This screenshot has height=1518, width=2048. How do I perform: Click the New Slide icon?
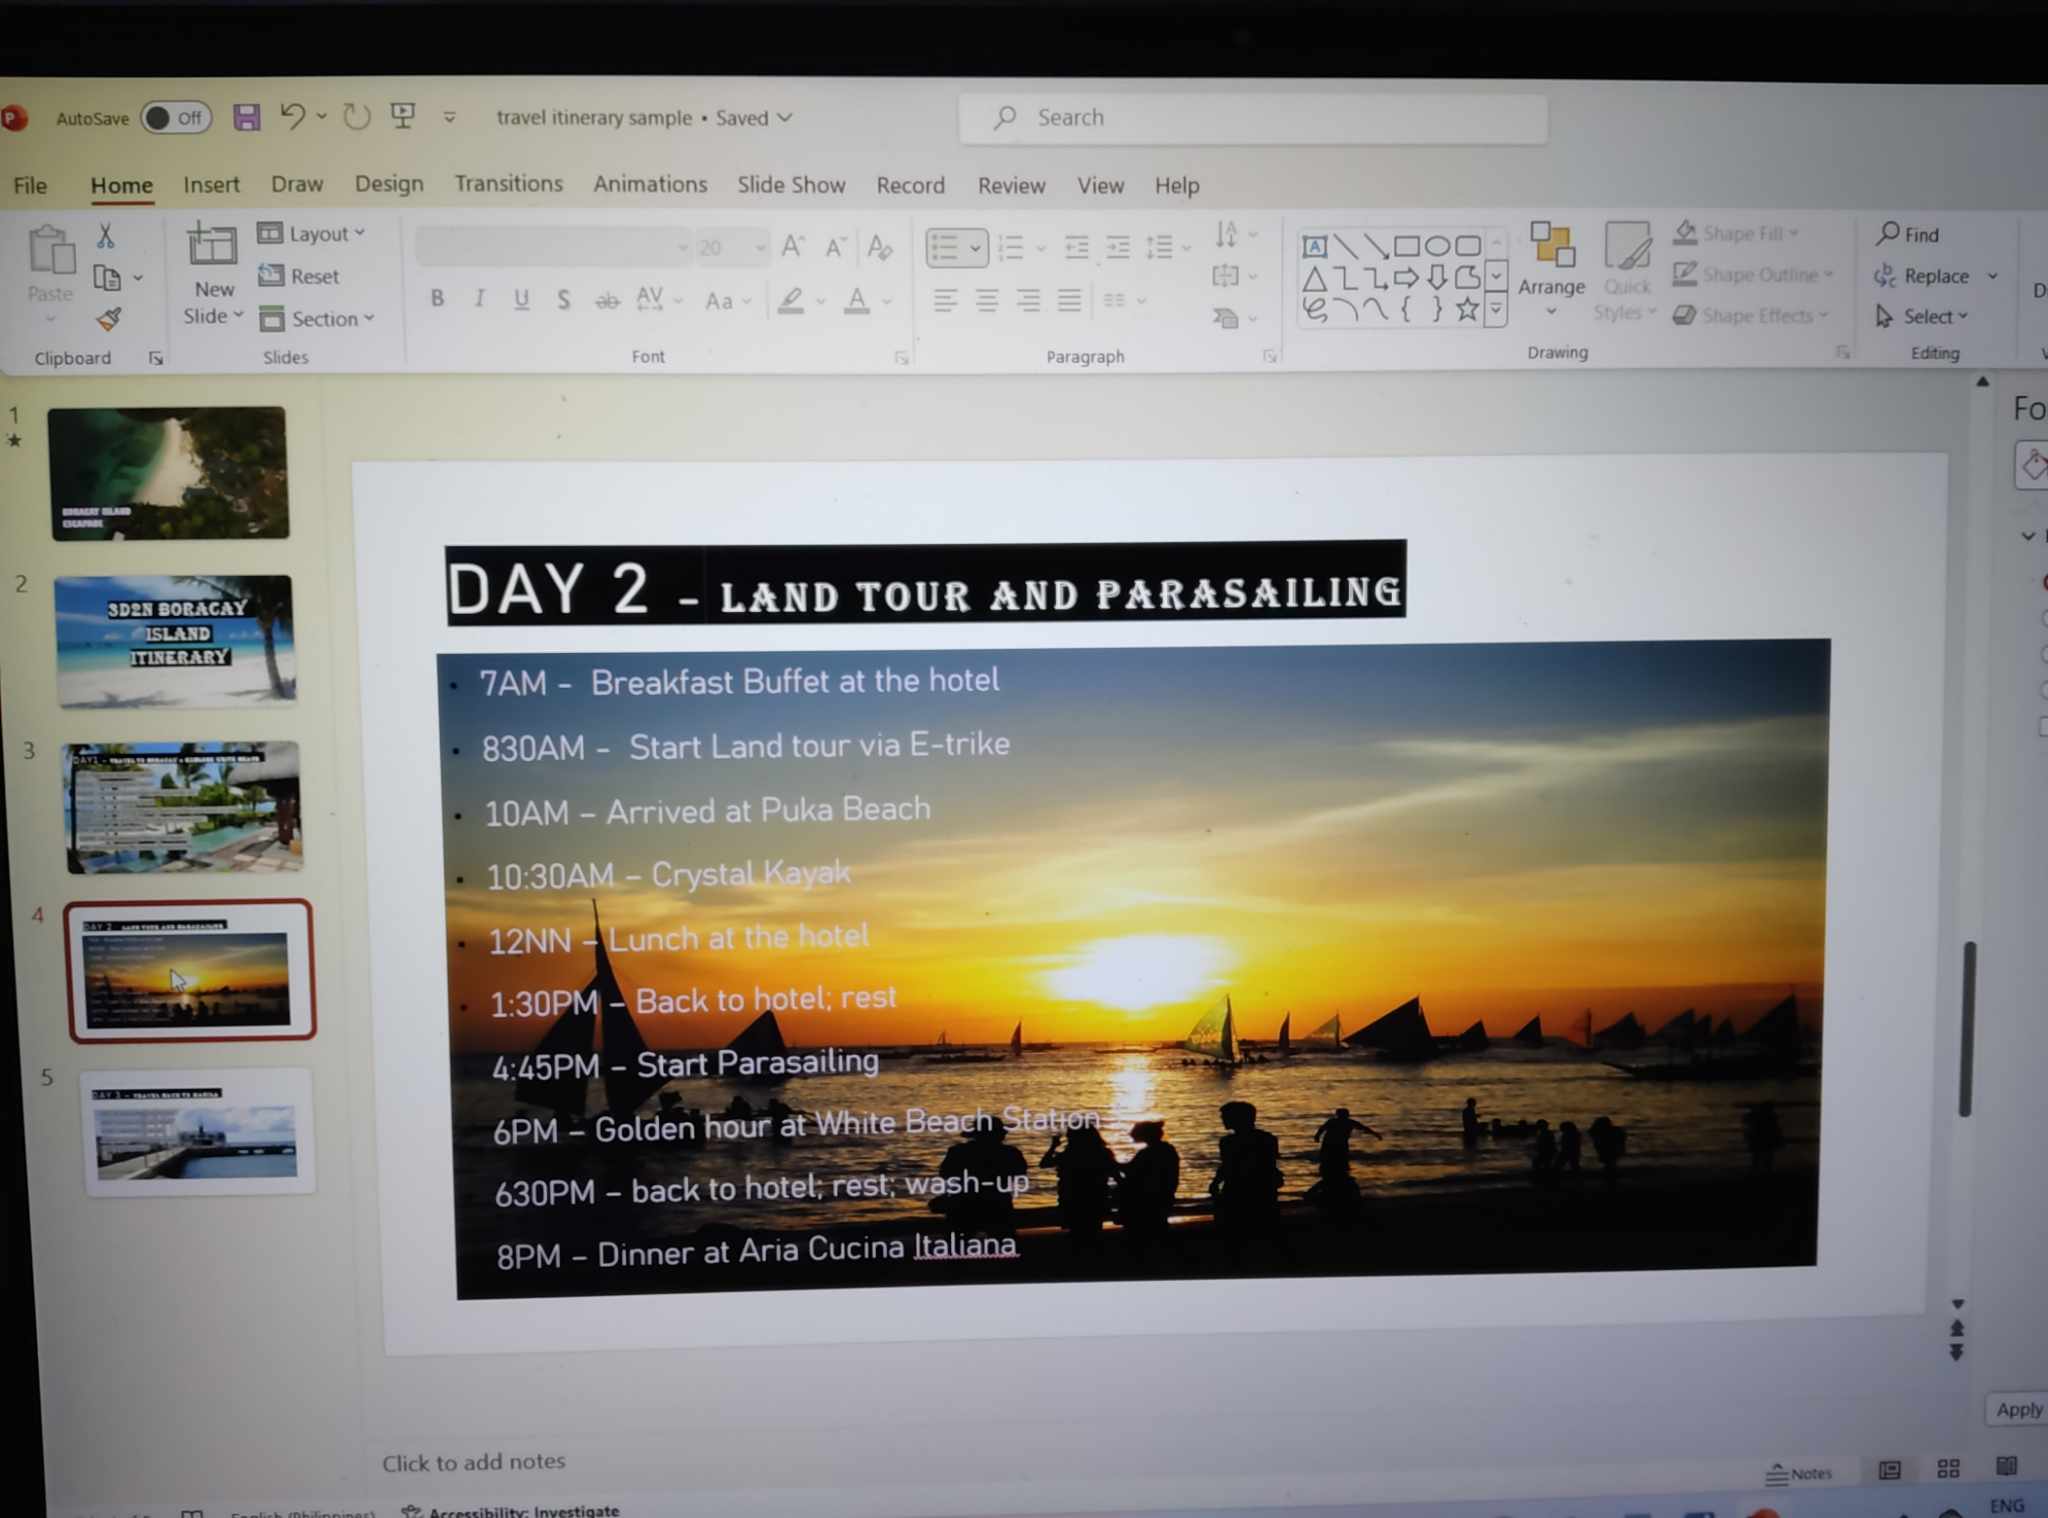(x=212, y=247)
